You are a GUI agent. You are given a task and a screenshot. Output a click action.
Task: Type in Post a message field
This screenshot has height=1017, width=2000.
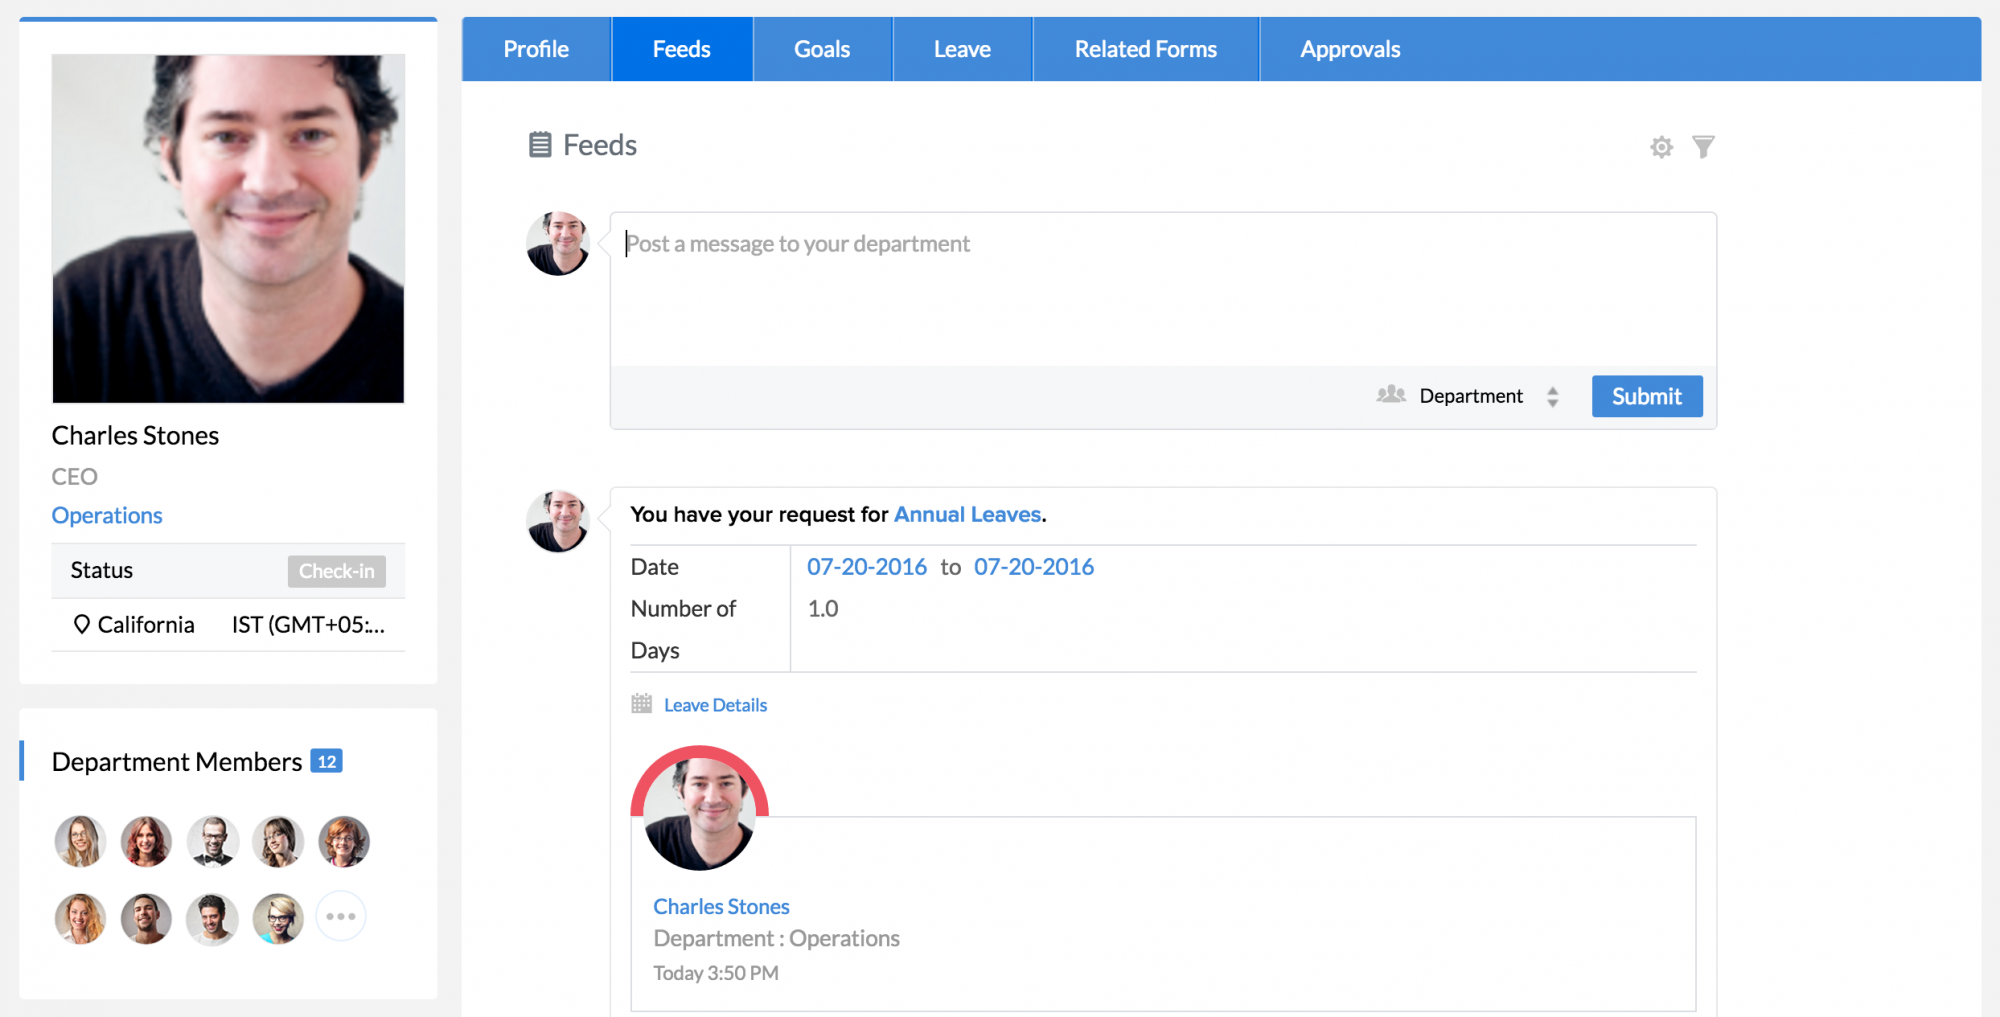pyautogui.click(x=1162, y=290)
